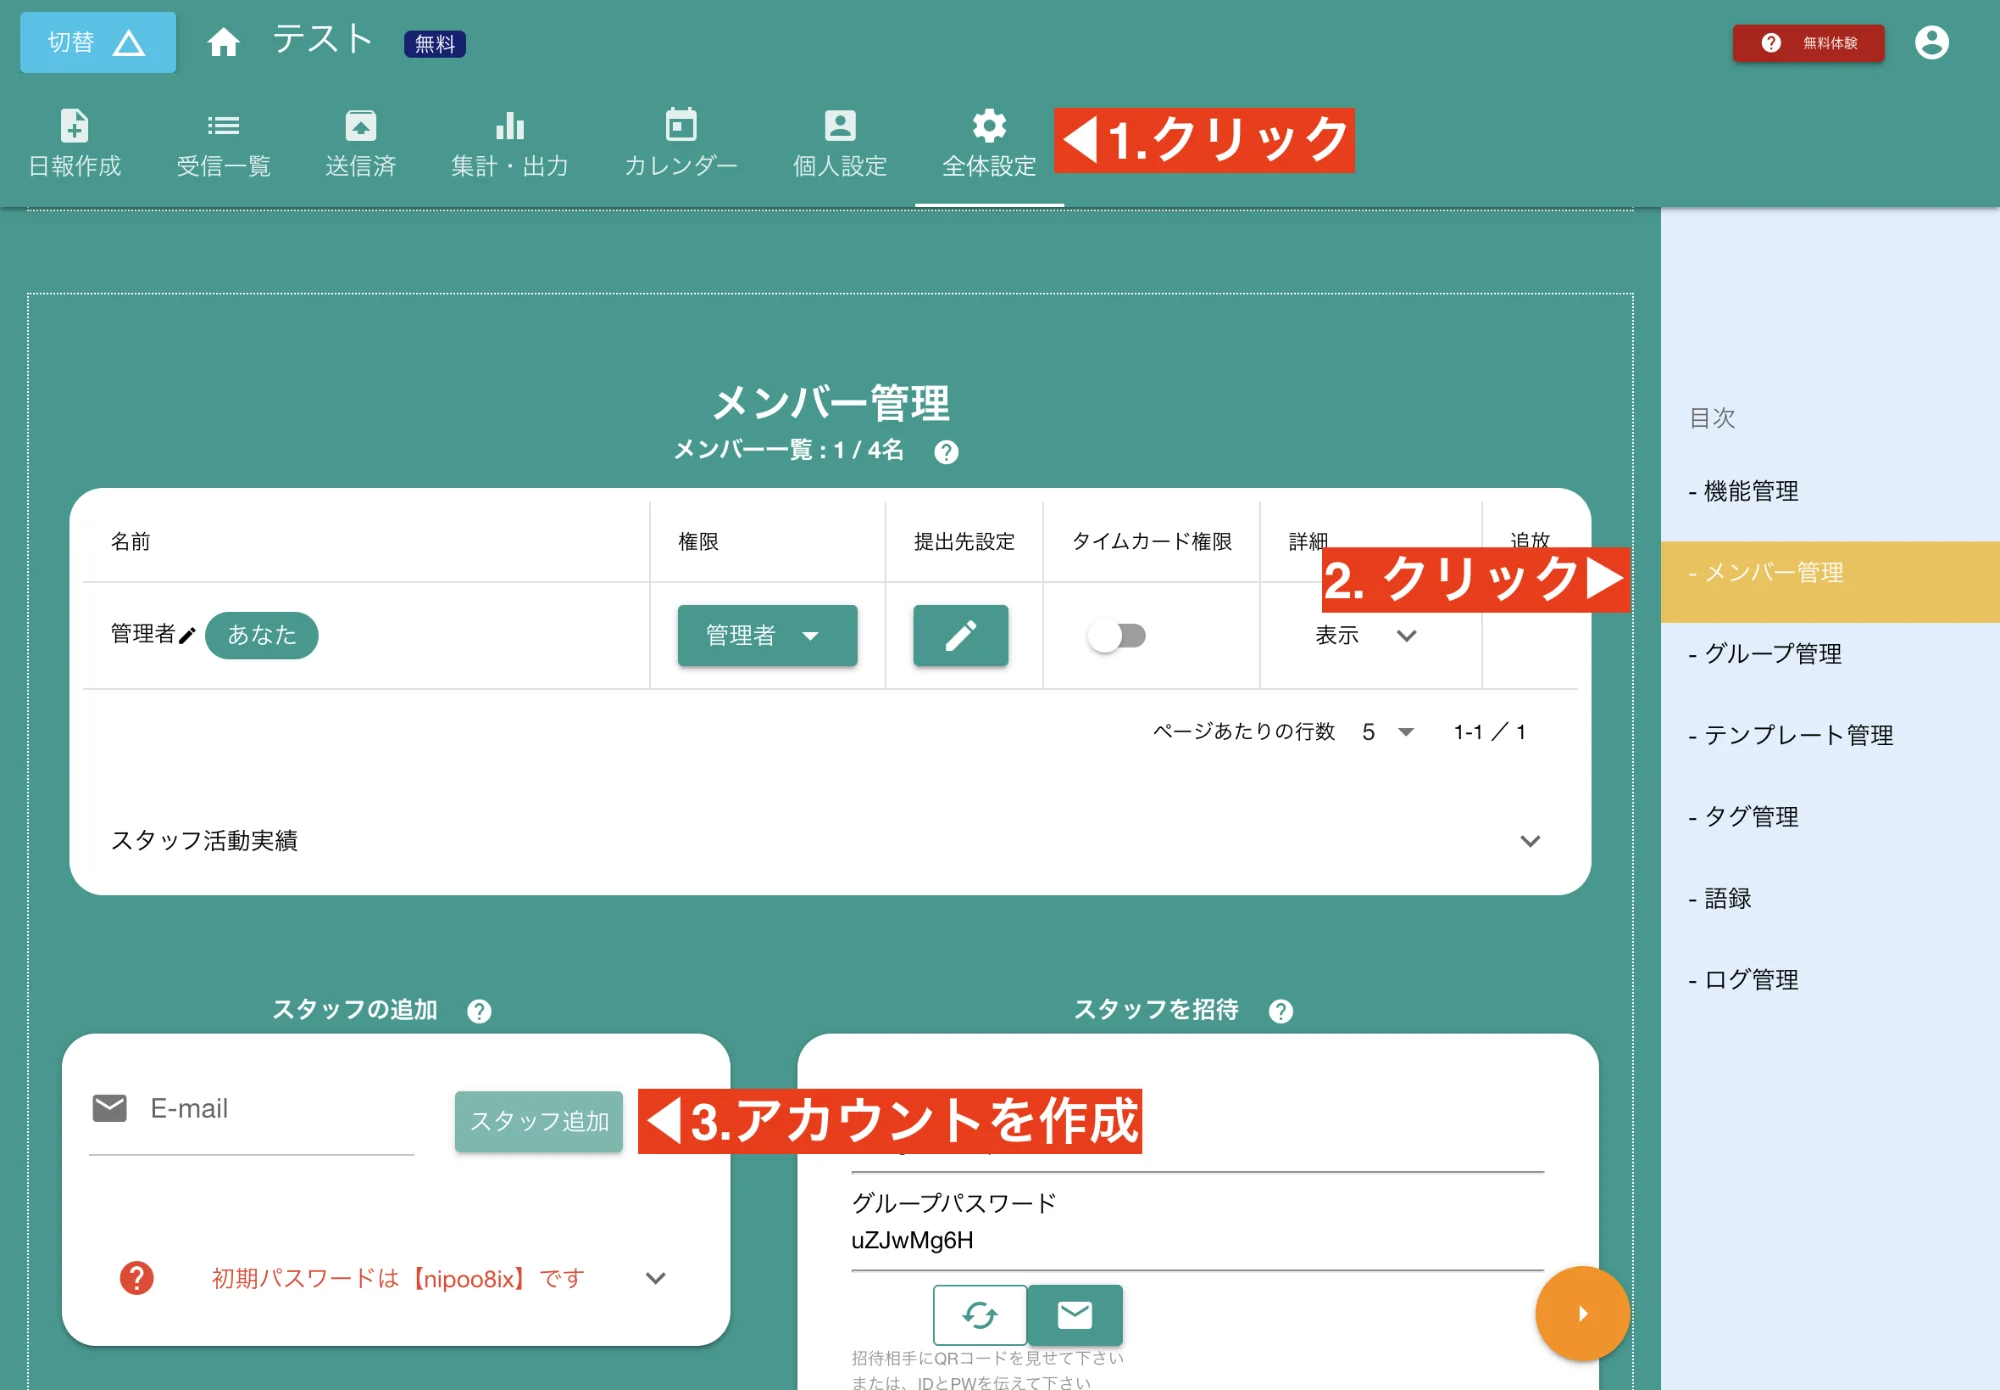Image resolution: width=2000 pixels, height=1390 pixels.
Task: Change rows per page from 5
Action: pyautogui.click(x=1386, y=731)
